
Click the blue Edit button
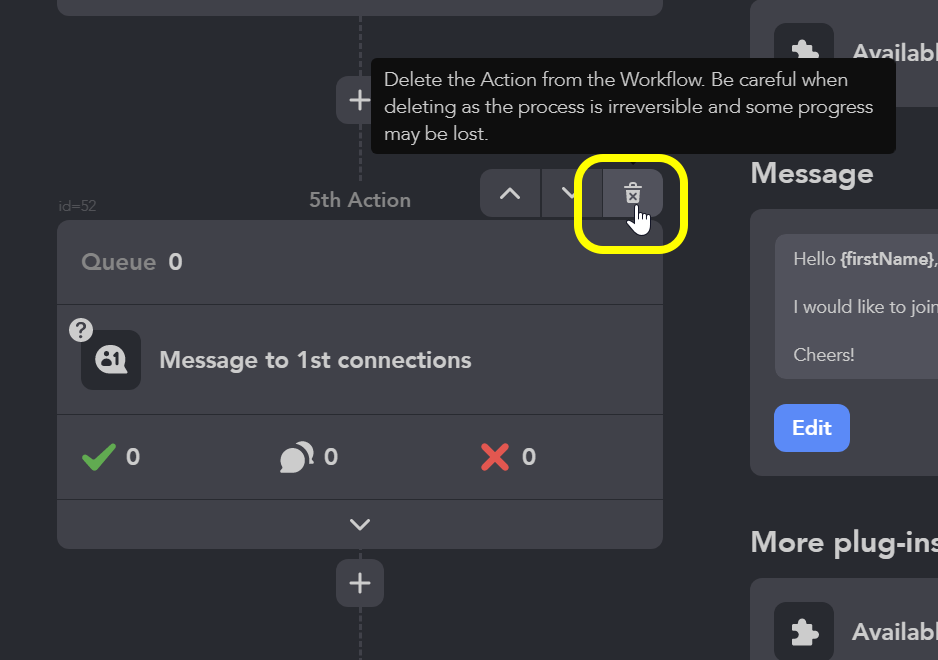[812, 428]
